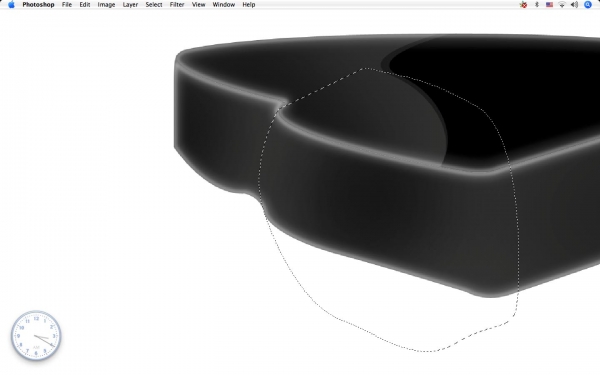The width and height of the screenshot is (600, 375).
Task: Open the Help menu
Action: (x=249, y=5)
